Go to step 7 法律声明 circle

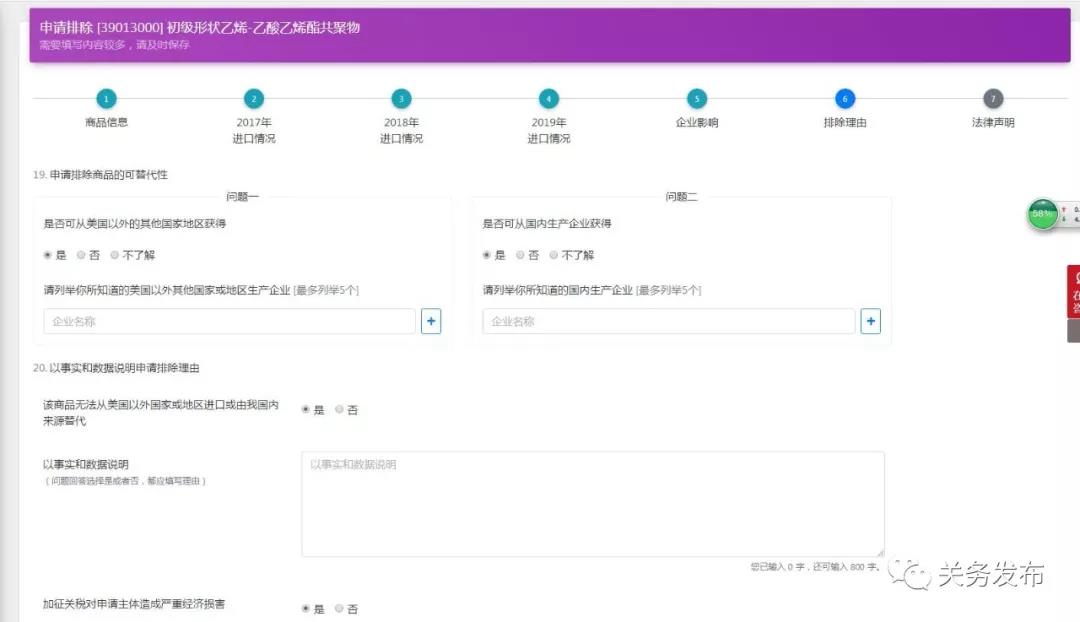(992, 99)
